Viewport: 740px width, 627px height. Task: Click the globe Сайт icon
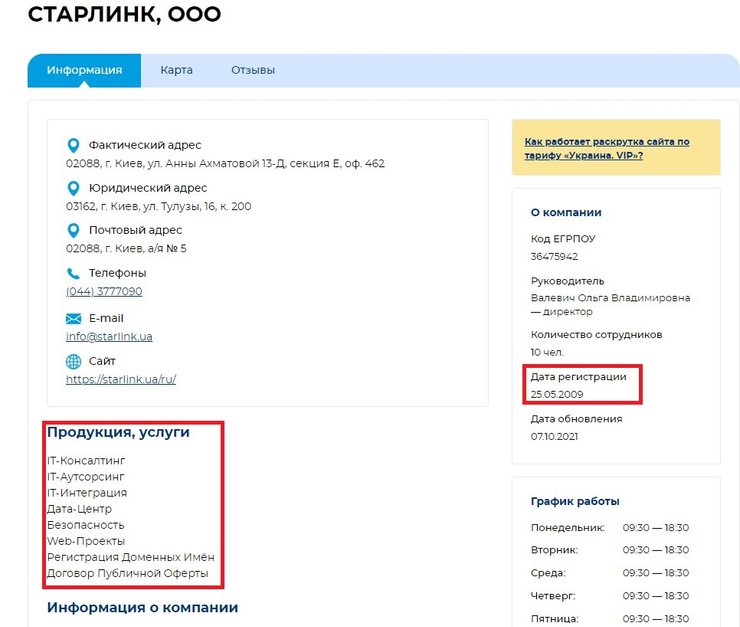(73, 361)
